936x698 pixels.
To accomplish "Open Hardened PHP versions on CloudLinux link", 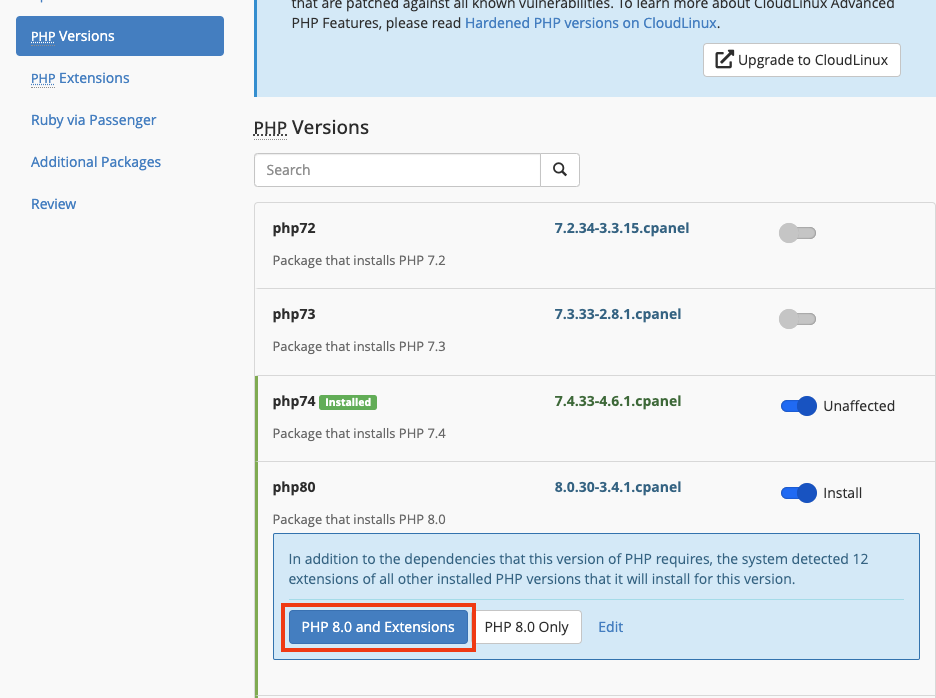I will tap(591, 22).
